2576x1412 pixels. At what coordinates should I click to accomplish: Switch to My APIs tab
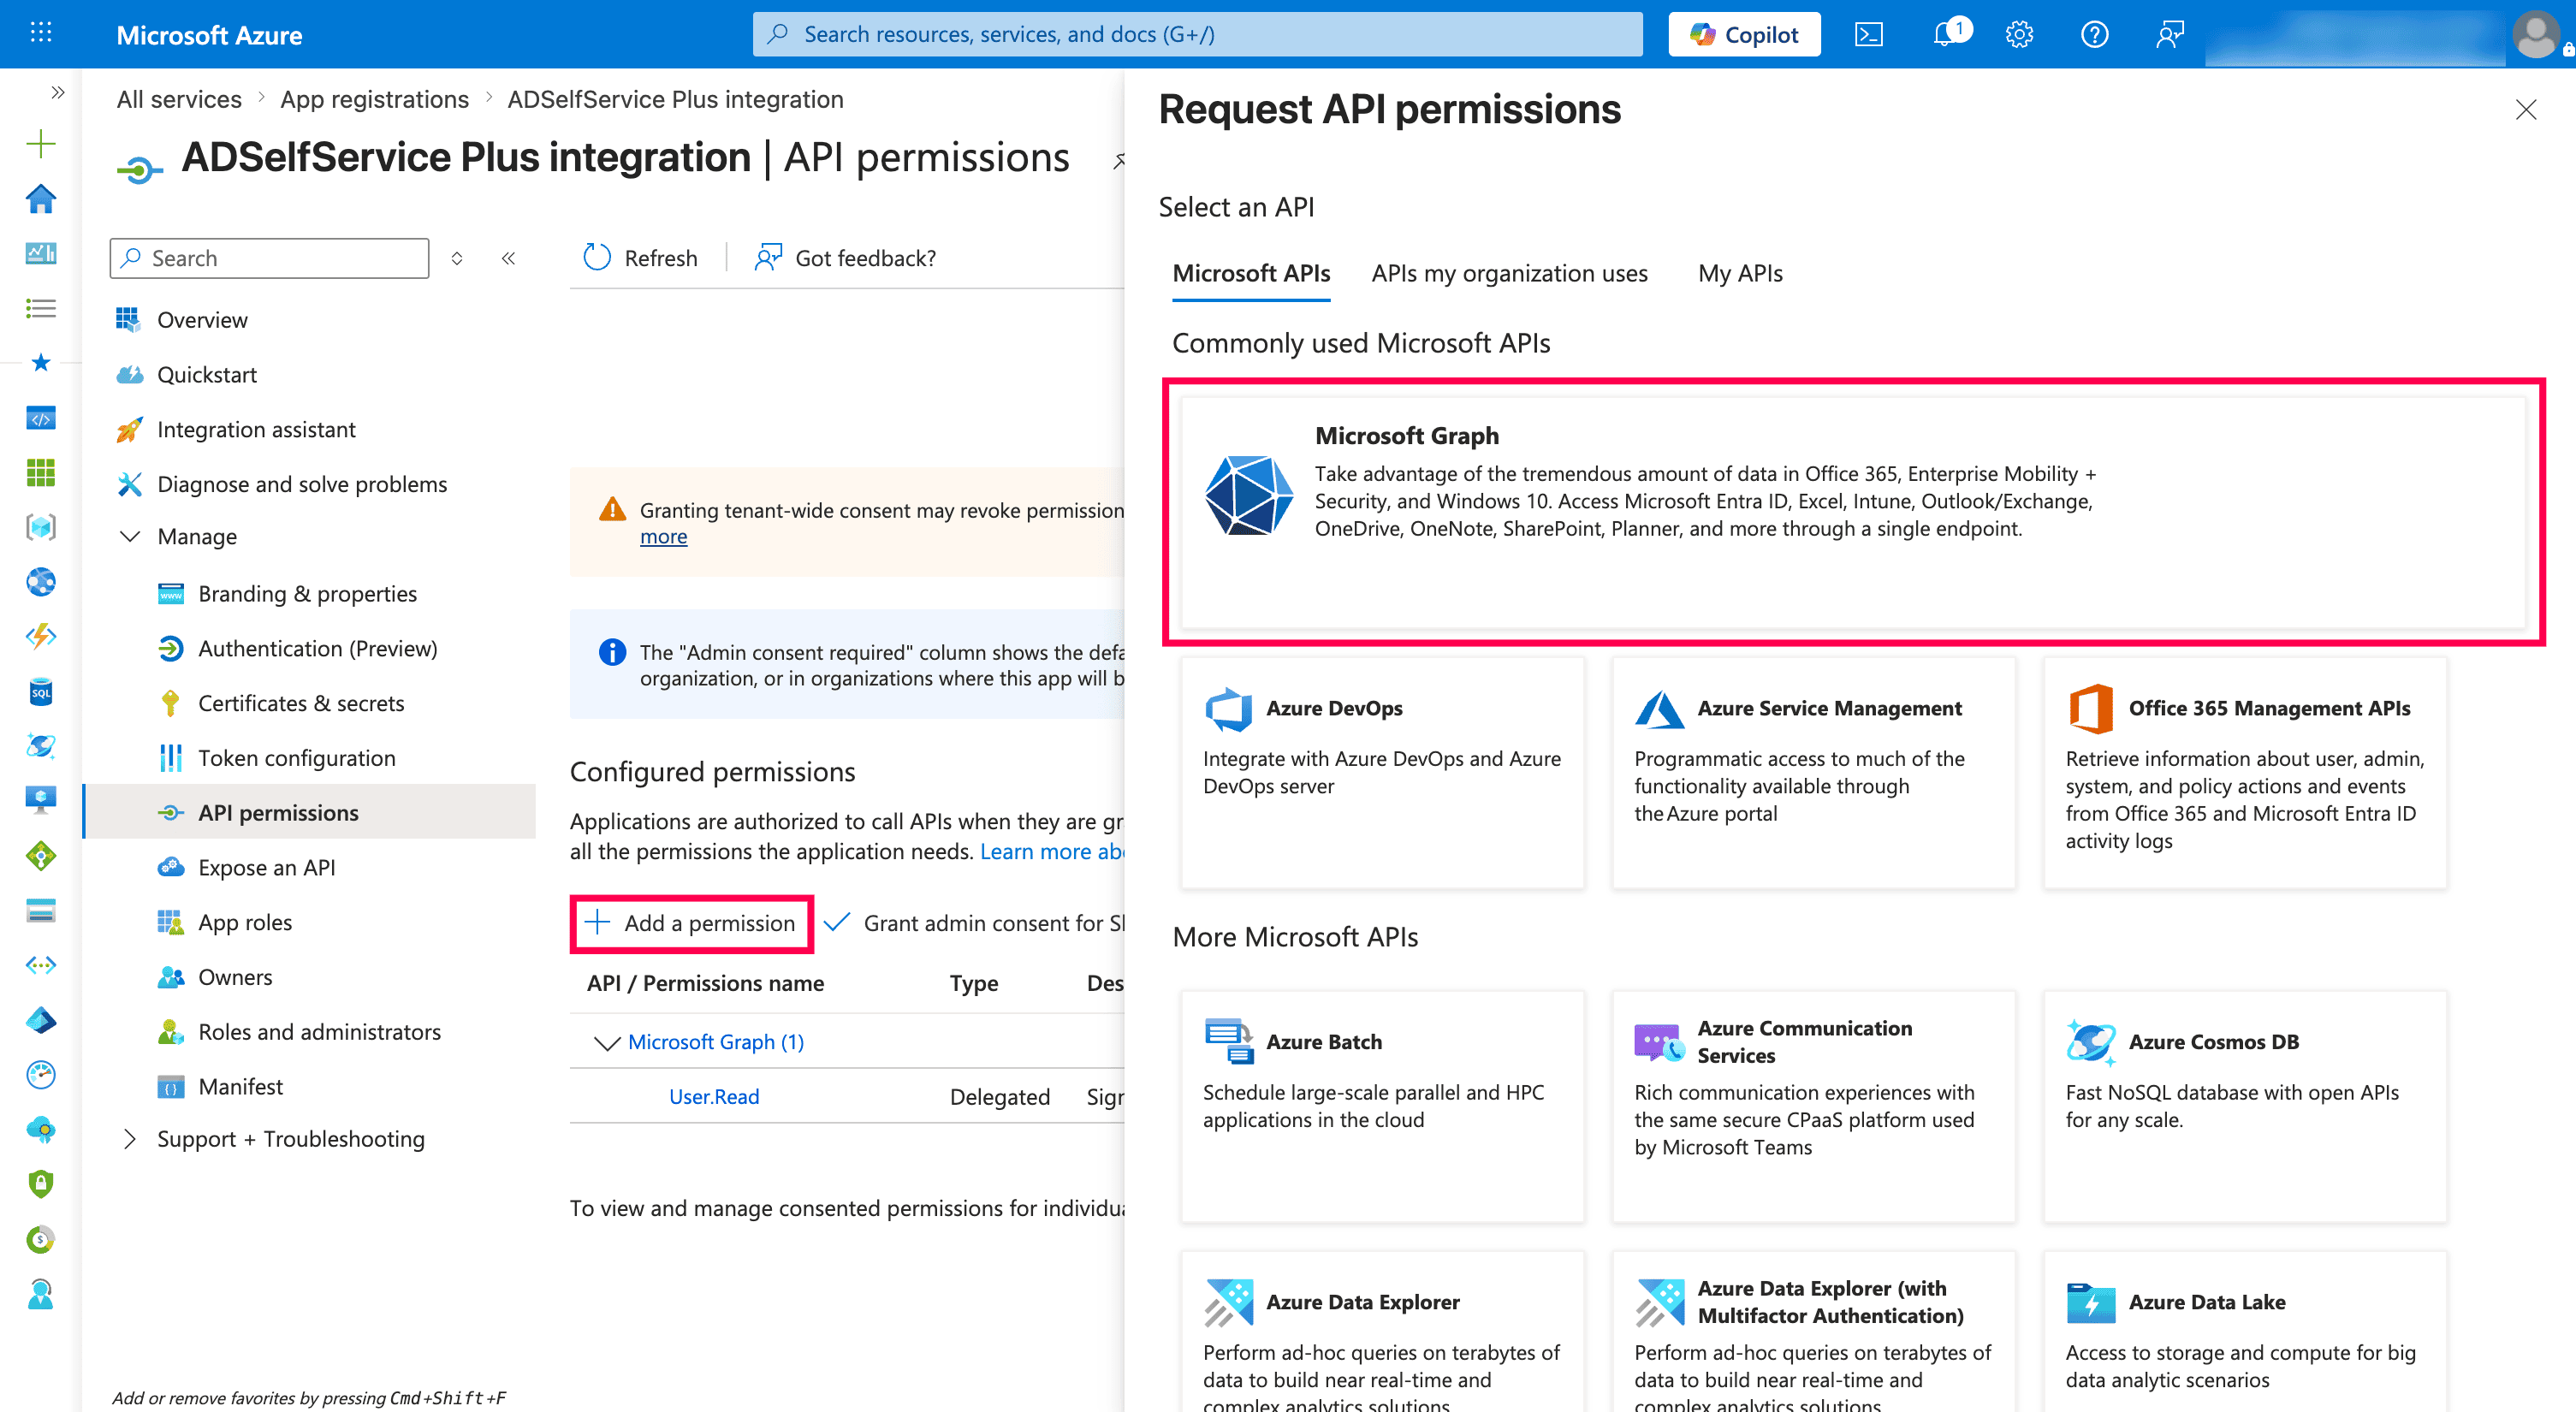click(1740, 273)
